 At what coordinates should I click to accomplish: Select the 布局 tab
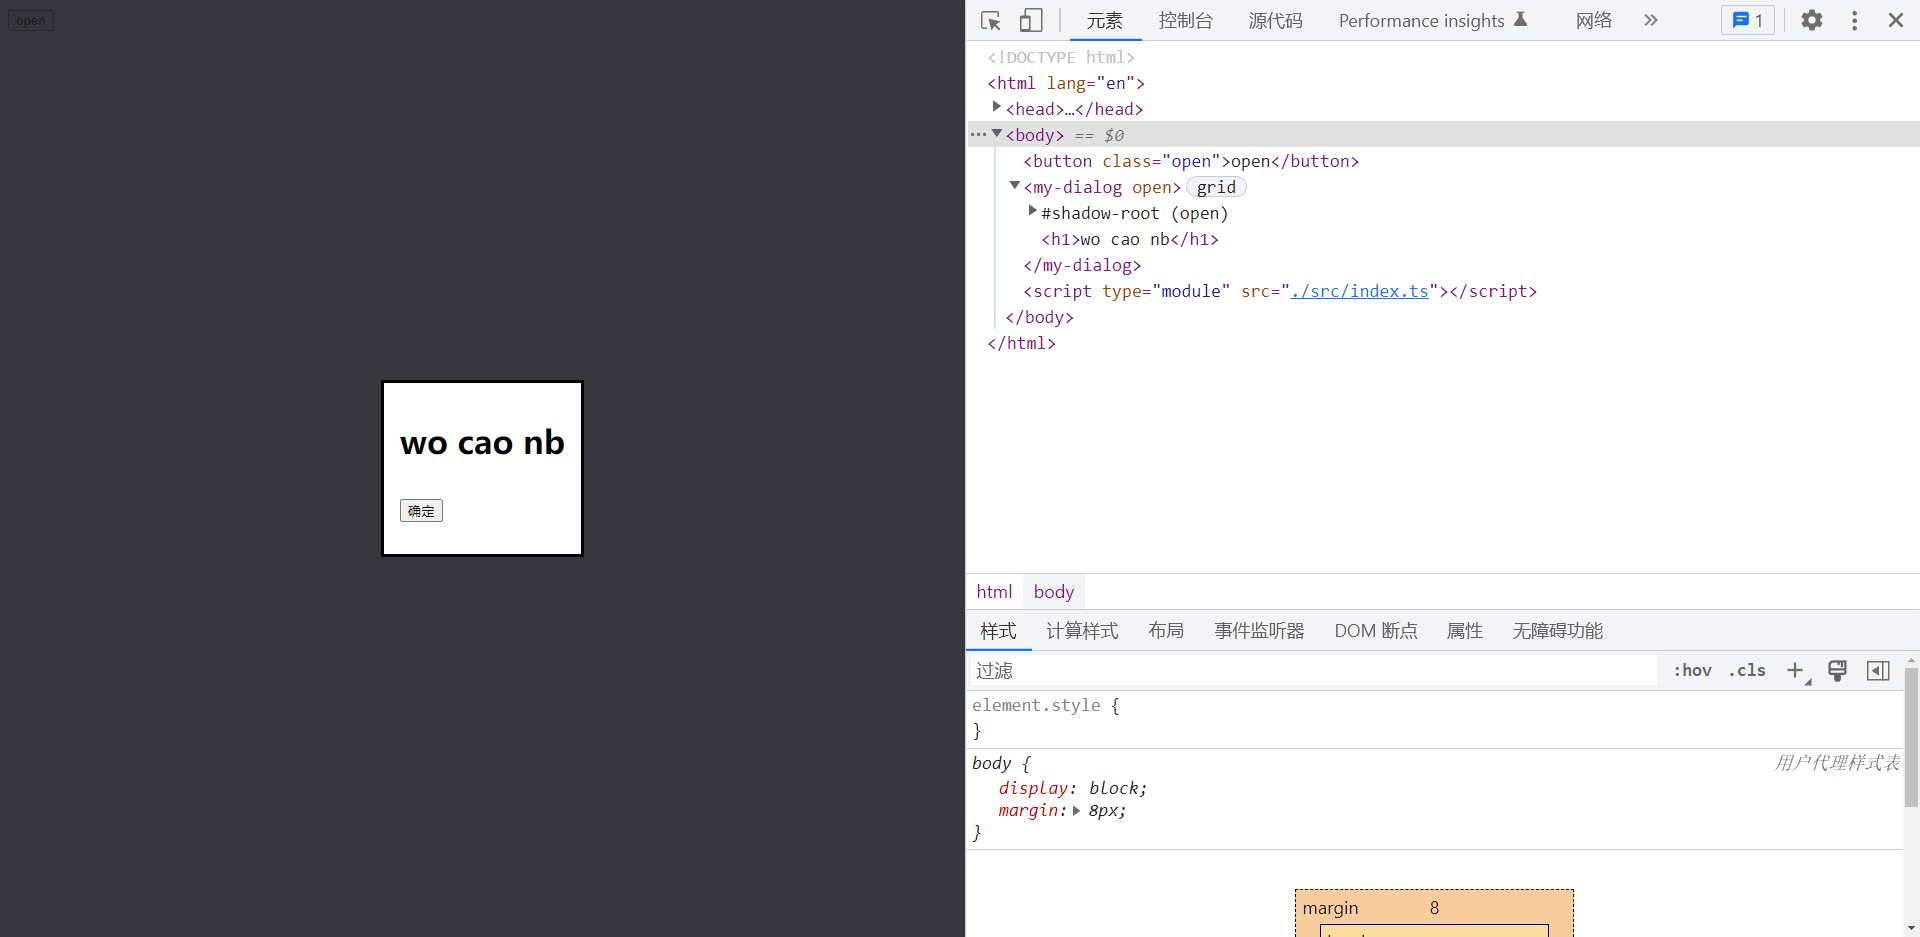1166,631
